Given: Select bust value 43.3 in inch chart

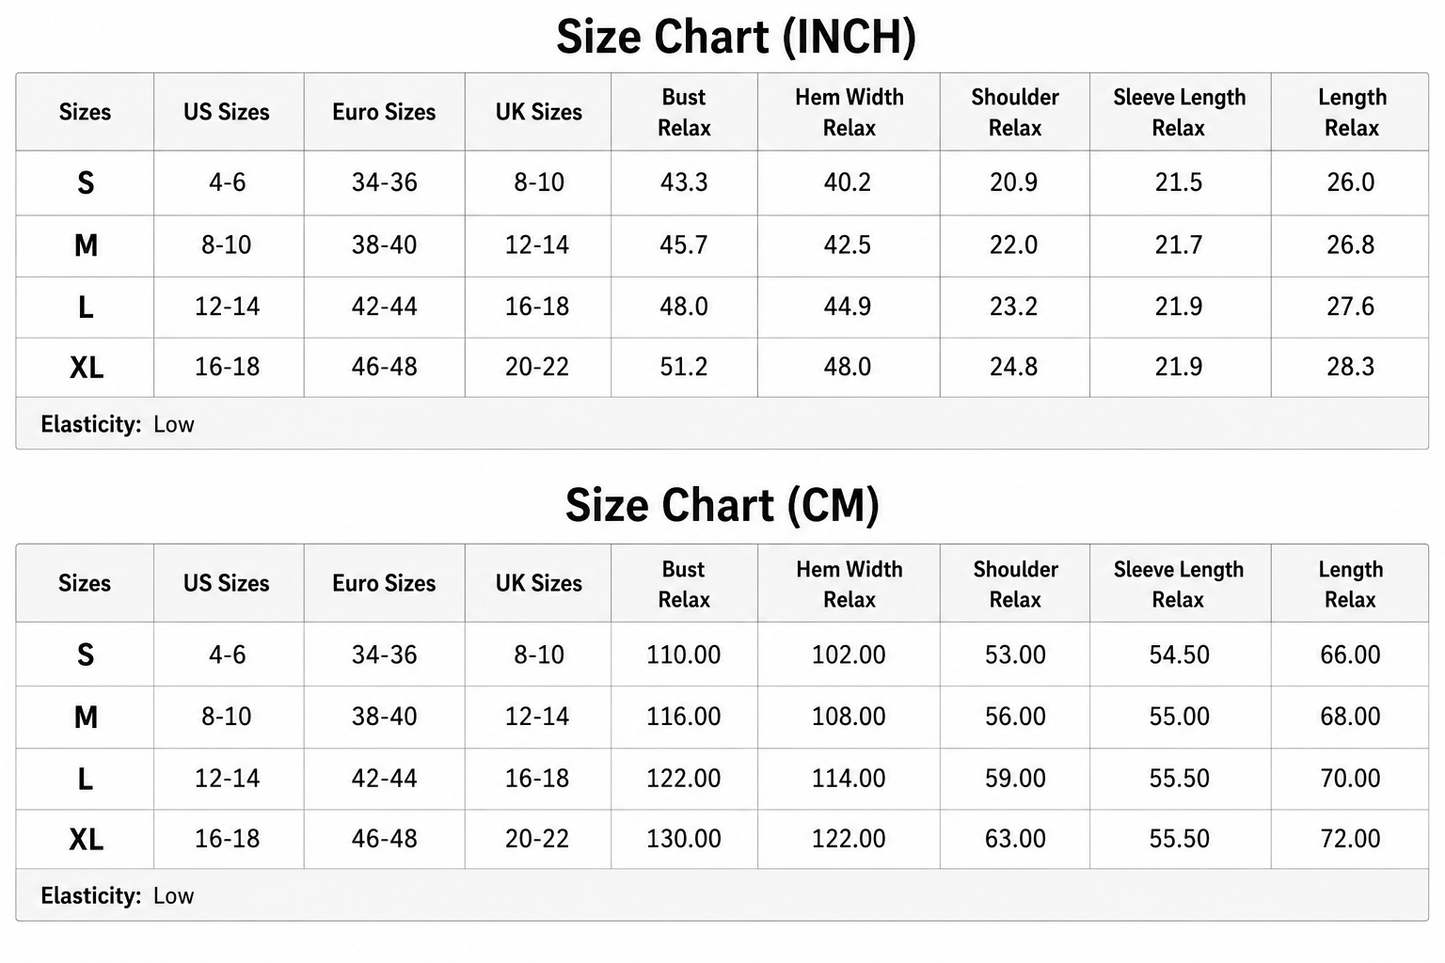Looking at the screenshot, I should 684,182.
